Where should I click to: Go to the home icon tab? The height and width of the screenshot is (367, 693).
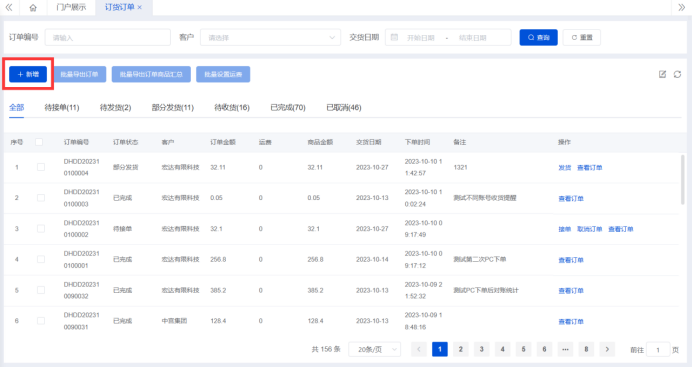click(33, 8)
